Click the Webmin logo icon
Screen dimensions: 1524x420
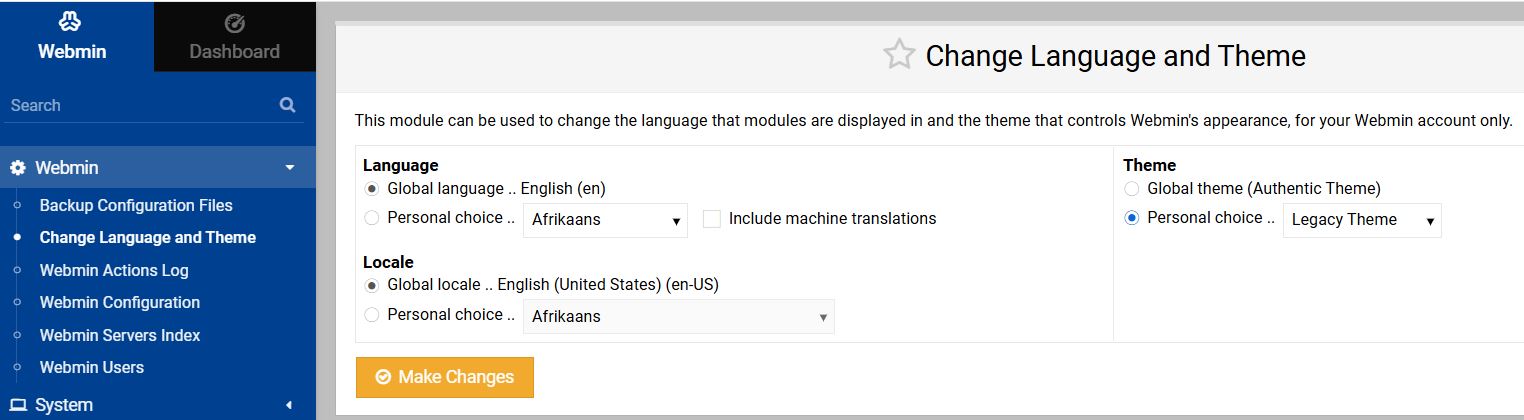point(71,23)
